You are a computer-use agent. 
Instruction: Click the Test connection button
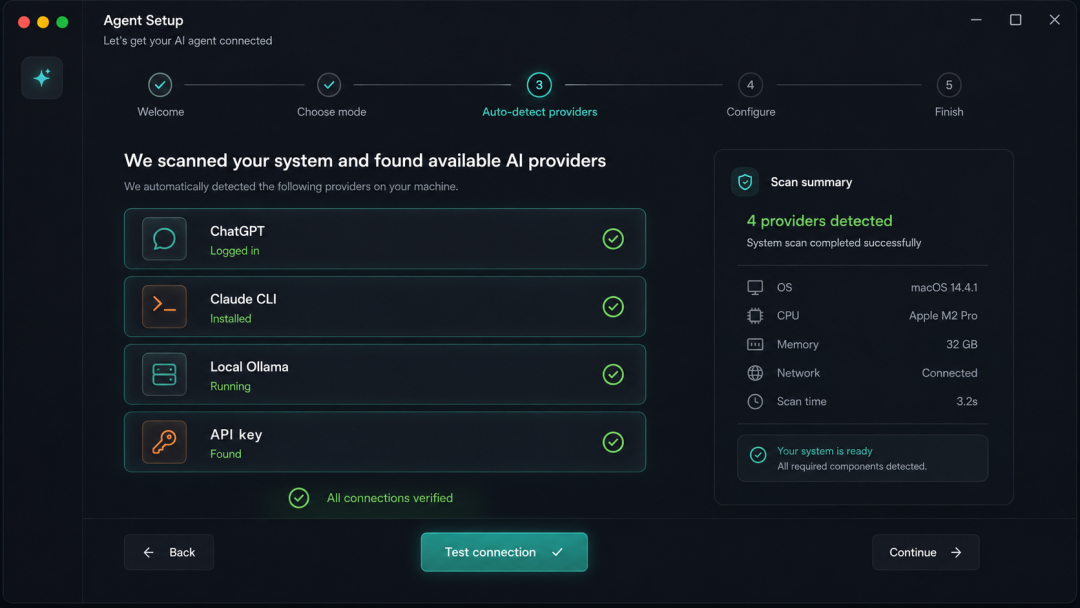pos(504,552)
